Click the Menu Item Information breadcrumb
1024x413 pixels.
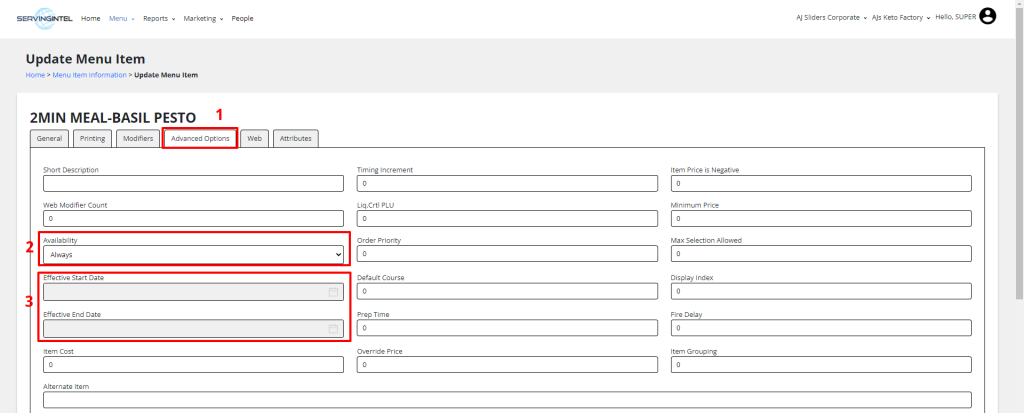tap(89, 75)
